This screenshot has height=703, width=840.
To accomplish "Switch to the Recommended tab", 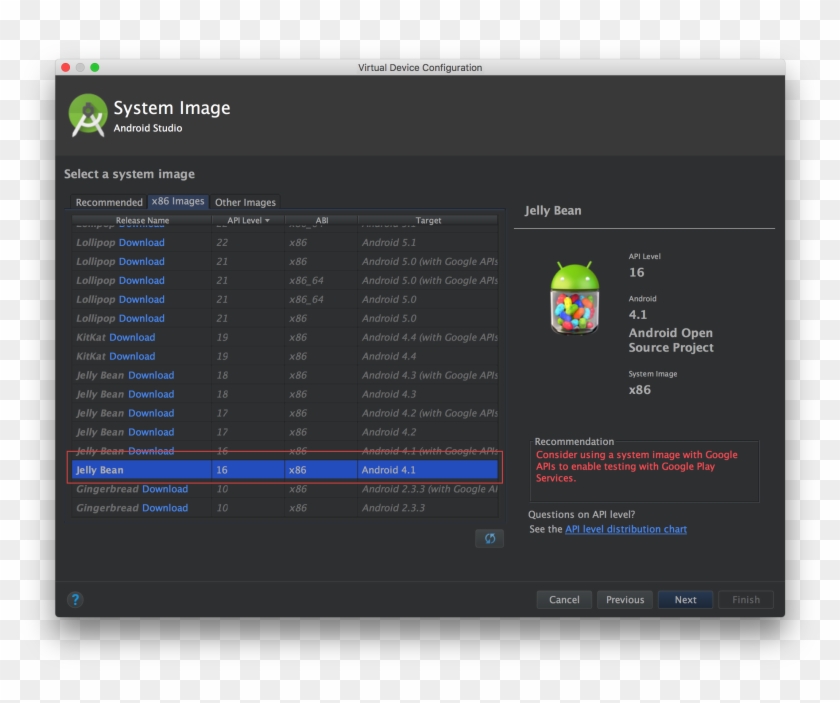I will [x=107, y=202].
